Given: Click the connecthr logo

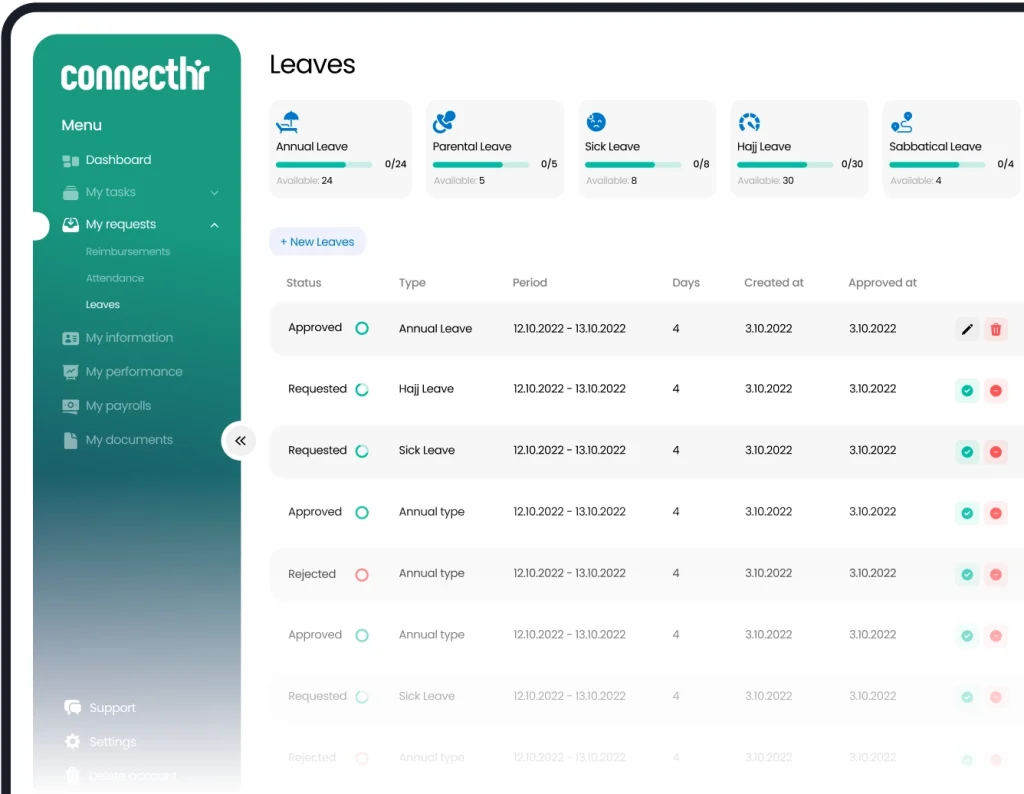Looking at the screenshot, I should point(135,74).
